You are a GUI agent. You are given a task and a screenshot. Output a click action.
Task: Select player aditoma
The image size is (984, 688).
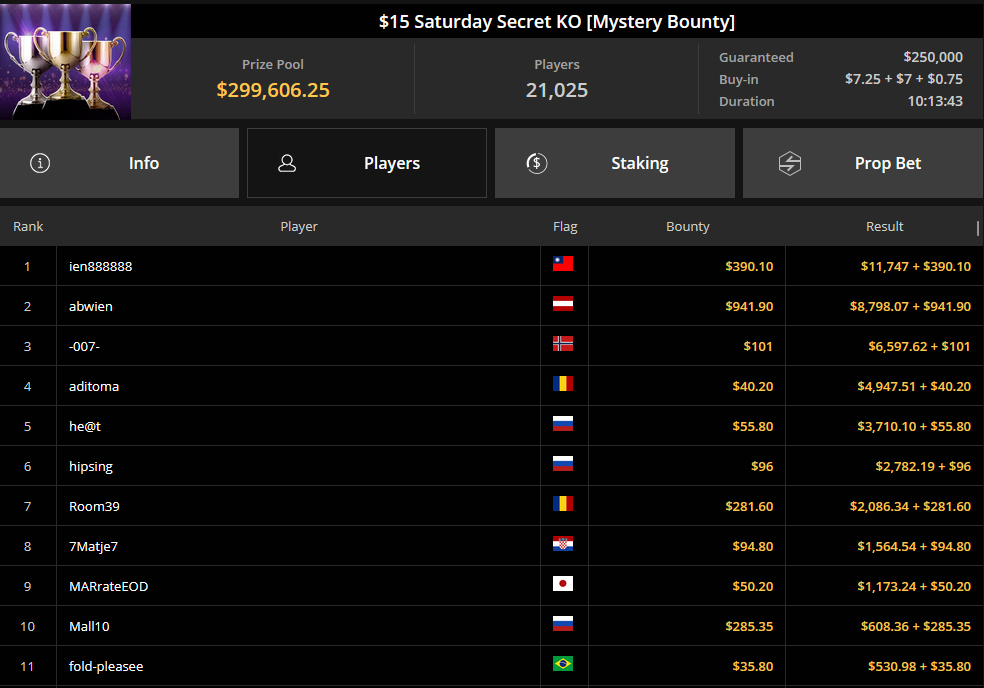coord(94,387)
